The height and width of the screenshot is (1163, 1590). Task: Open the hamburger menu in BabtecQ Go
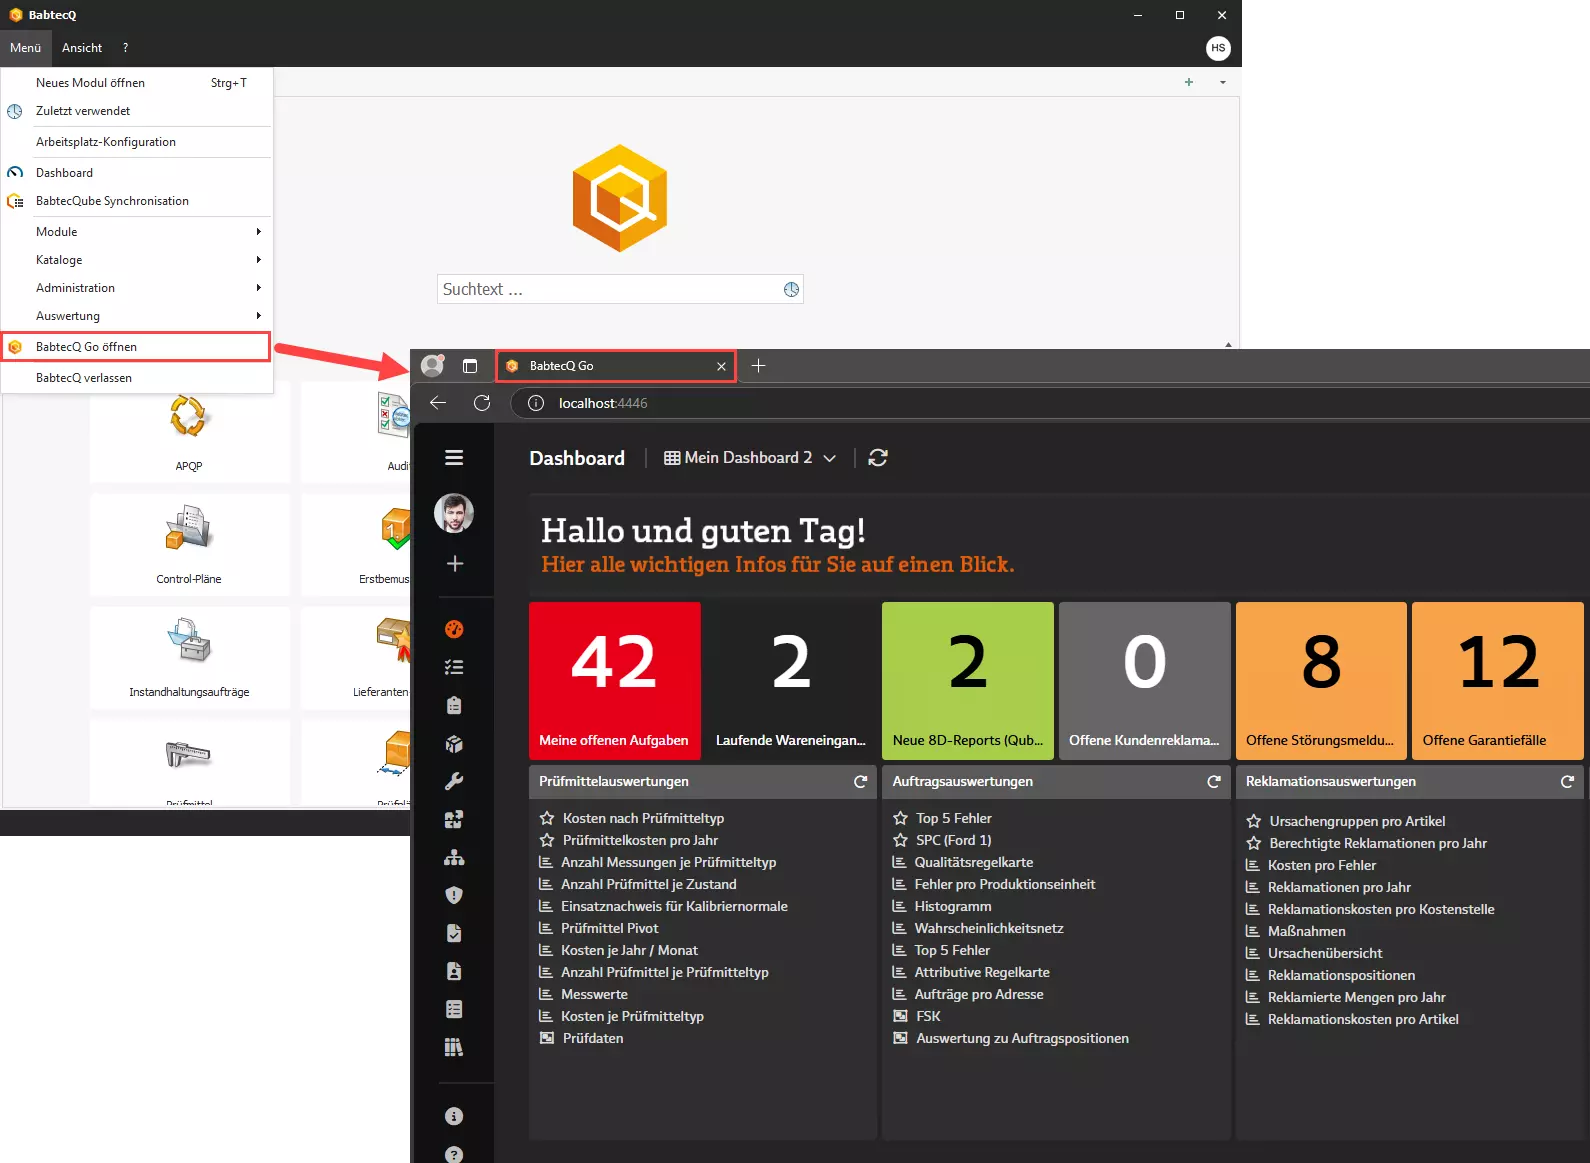[x=454, y=458]
